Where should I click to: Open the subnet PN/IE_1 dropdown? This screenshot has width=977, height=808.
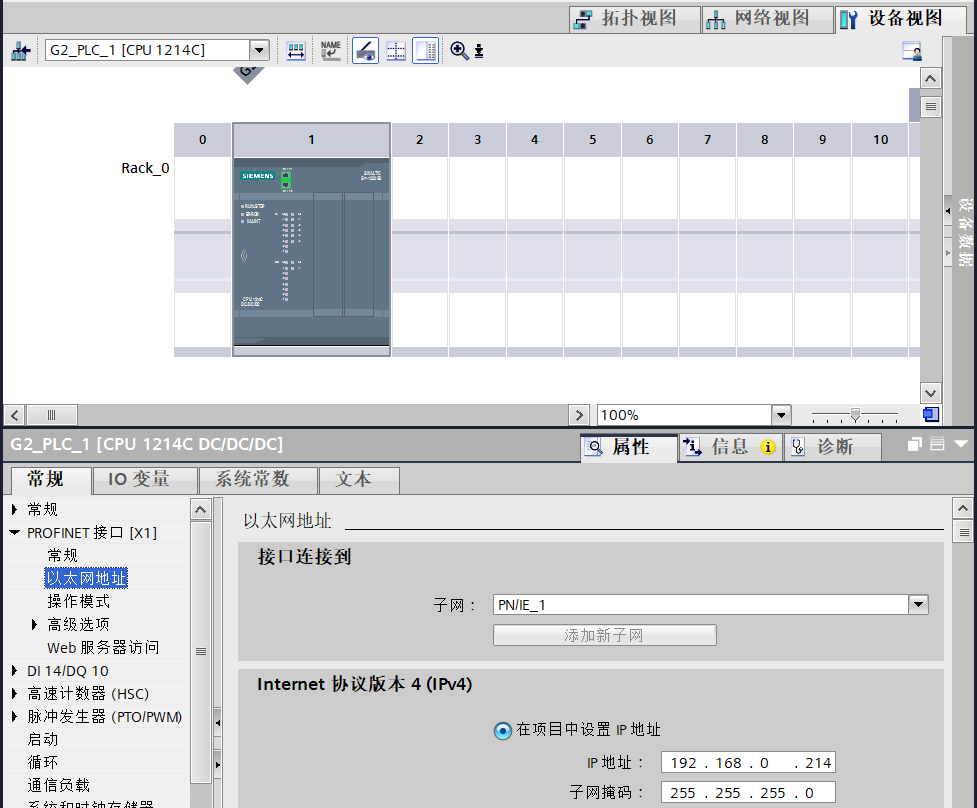(x=918, y=605)
